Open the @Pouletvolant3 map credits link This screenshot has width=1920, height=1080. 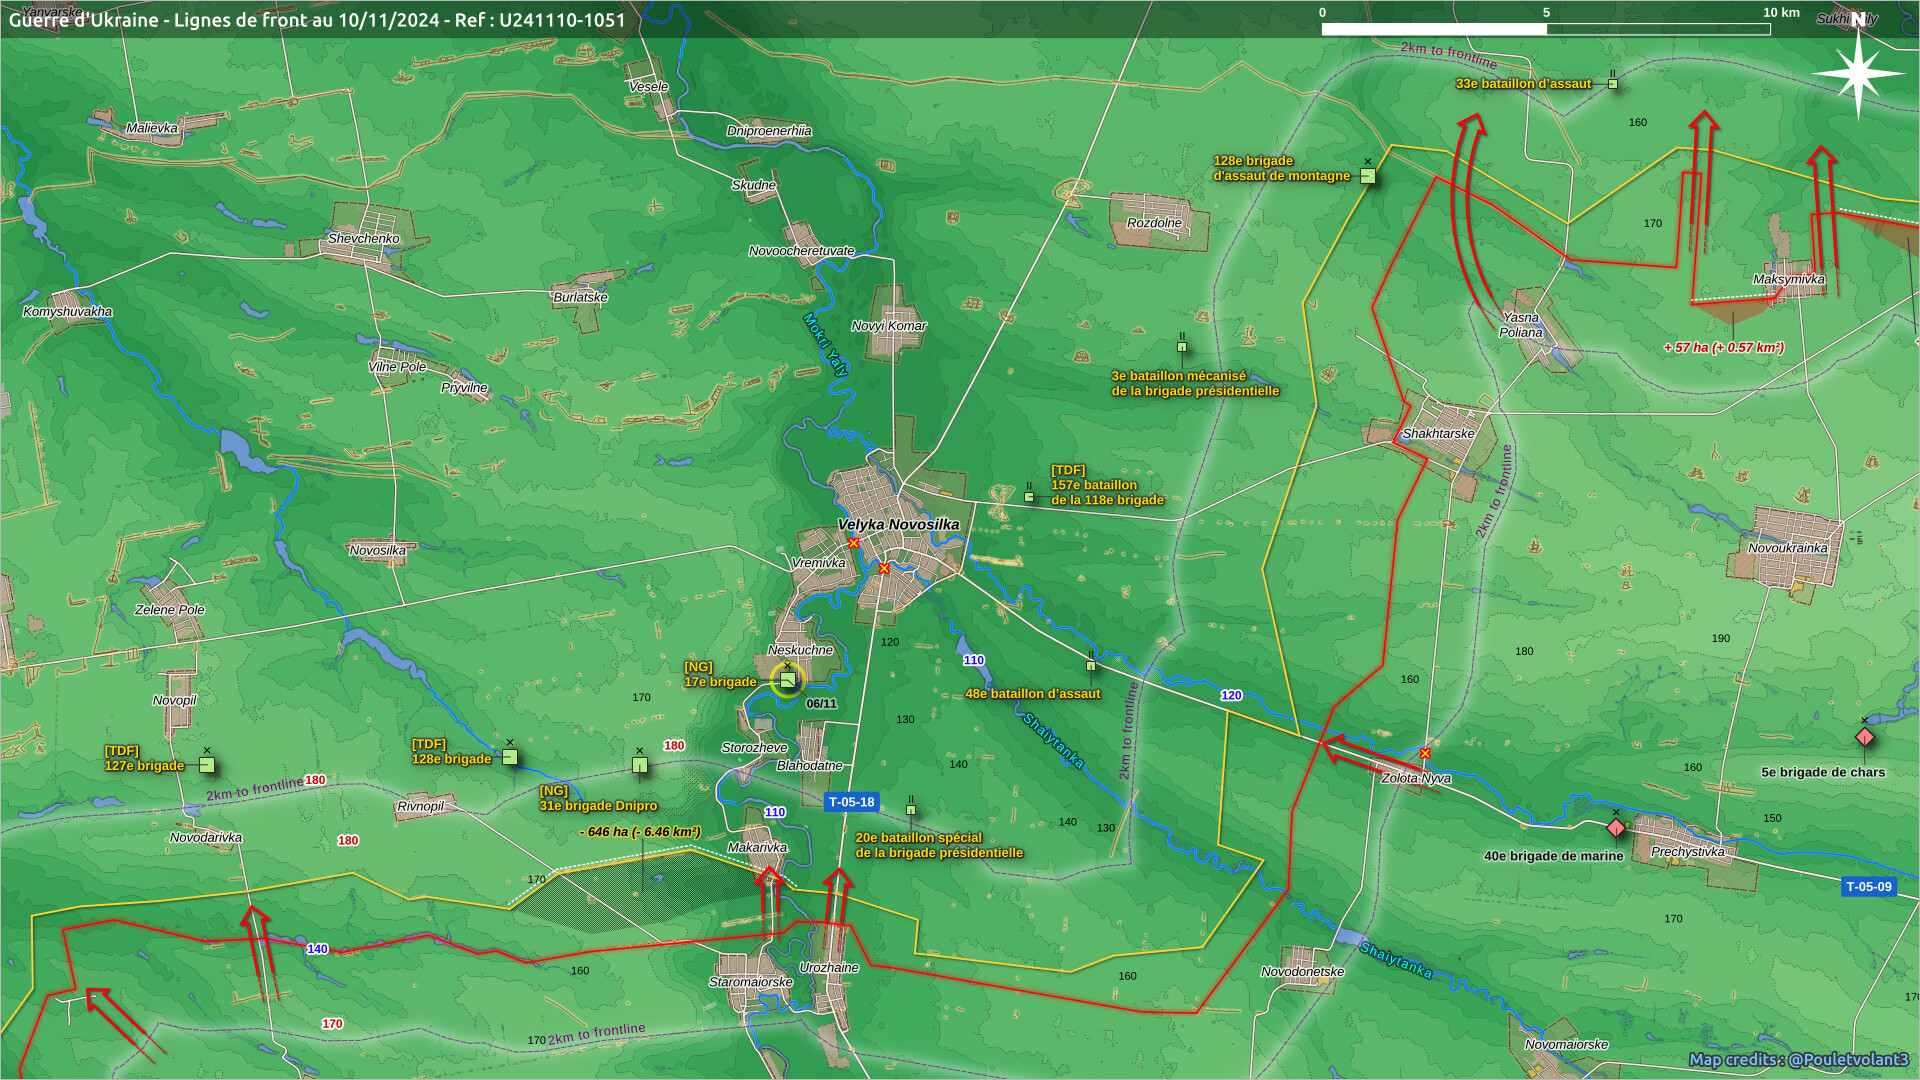(1848, 1059)
